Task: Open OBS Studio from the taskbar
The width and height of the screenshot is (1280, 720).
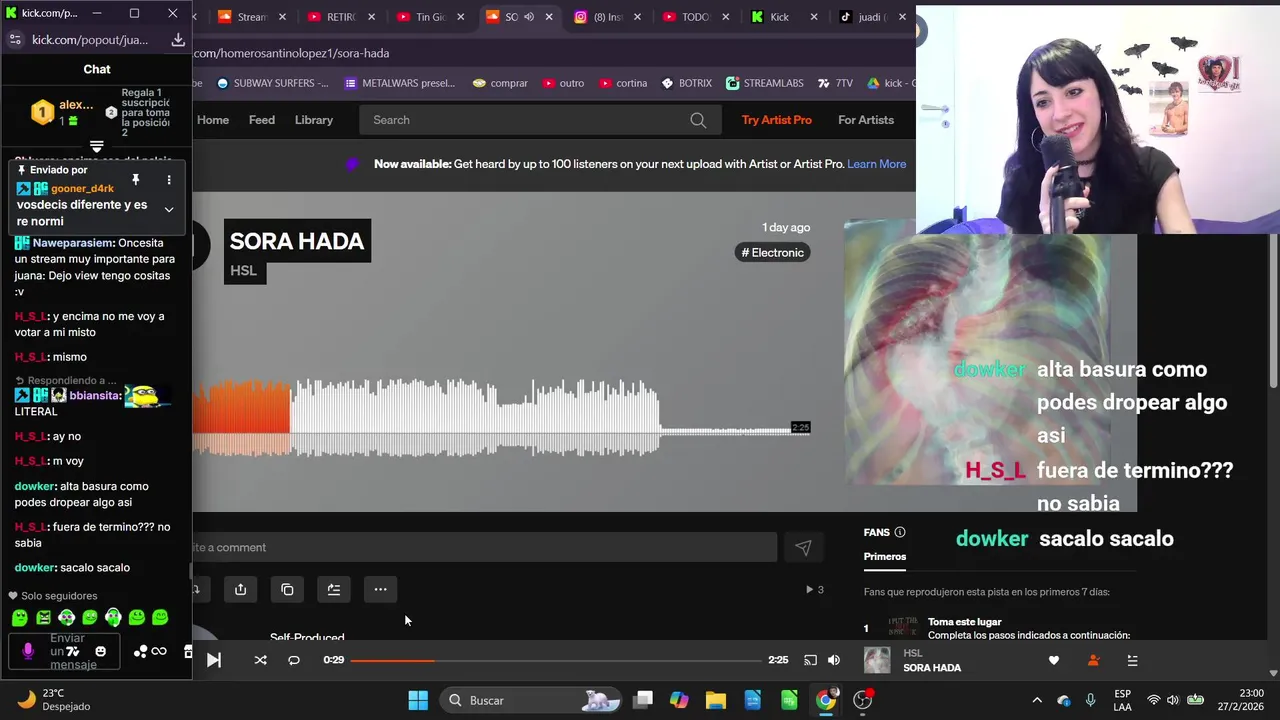Action: (x=863, y=700)
